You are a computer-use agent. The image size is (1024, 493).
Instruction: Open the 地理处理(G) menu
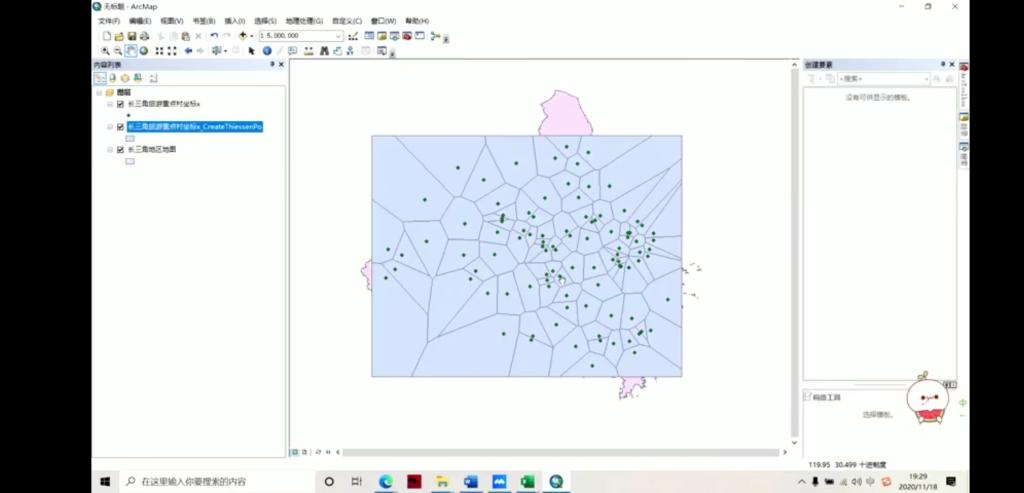tap(304, 20)
